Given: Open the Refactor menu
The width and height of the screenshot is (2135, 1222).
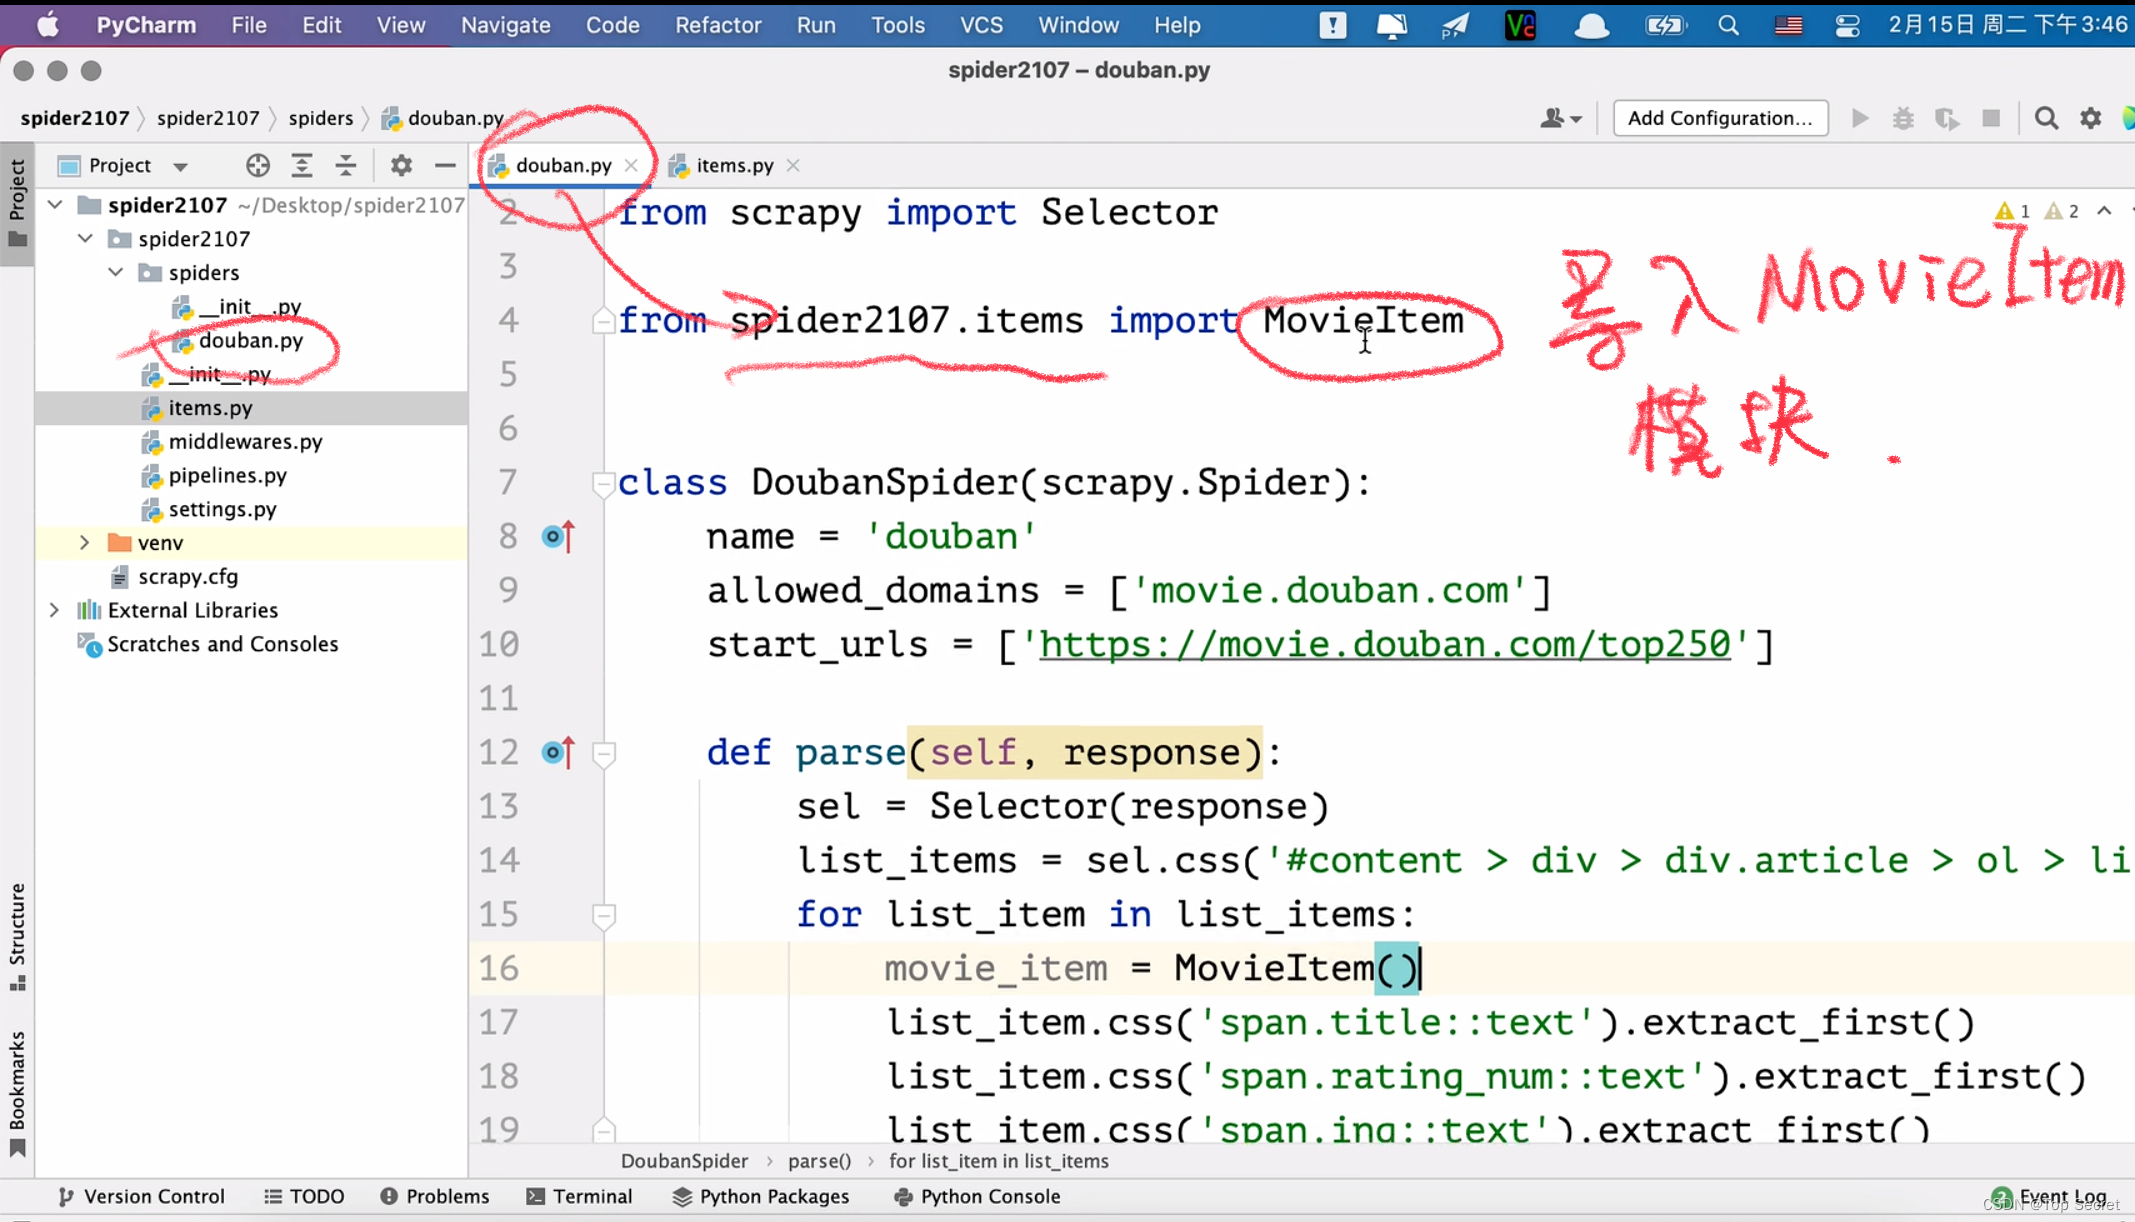Looking at the screenshot, I should [x=717, y=25].
